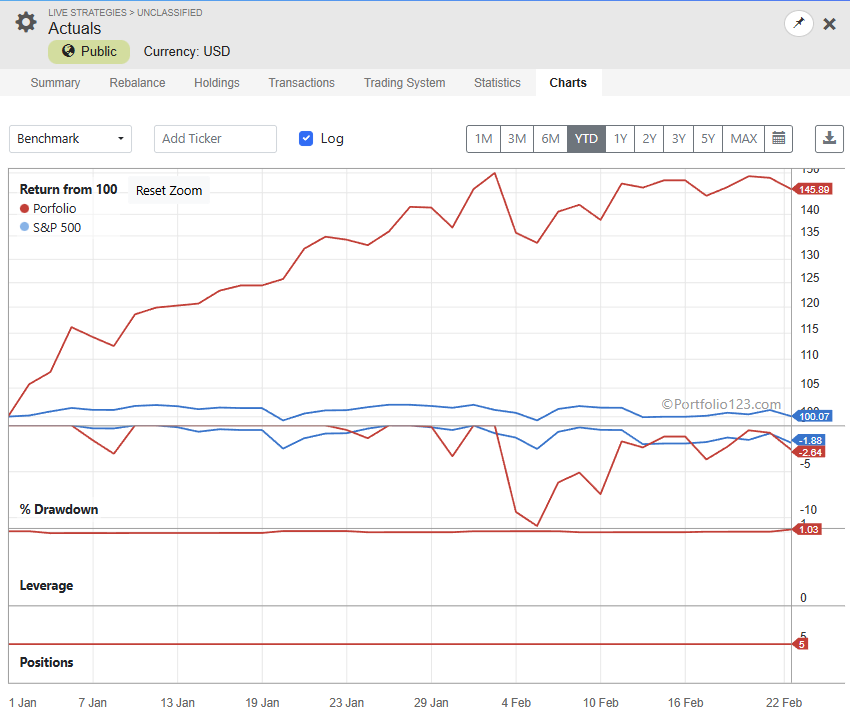Select the MAX time range
850x719 pixels.
click(x=743, y=139)
